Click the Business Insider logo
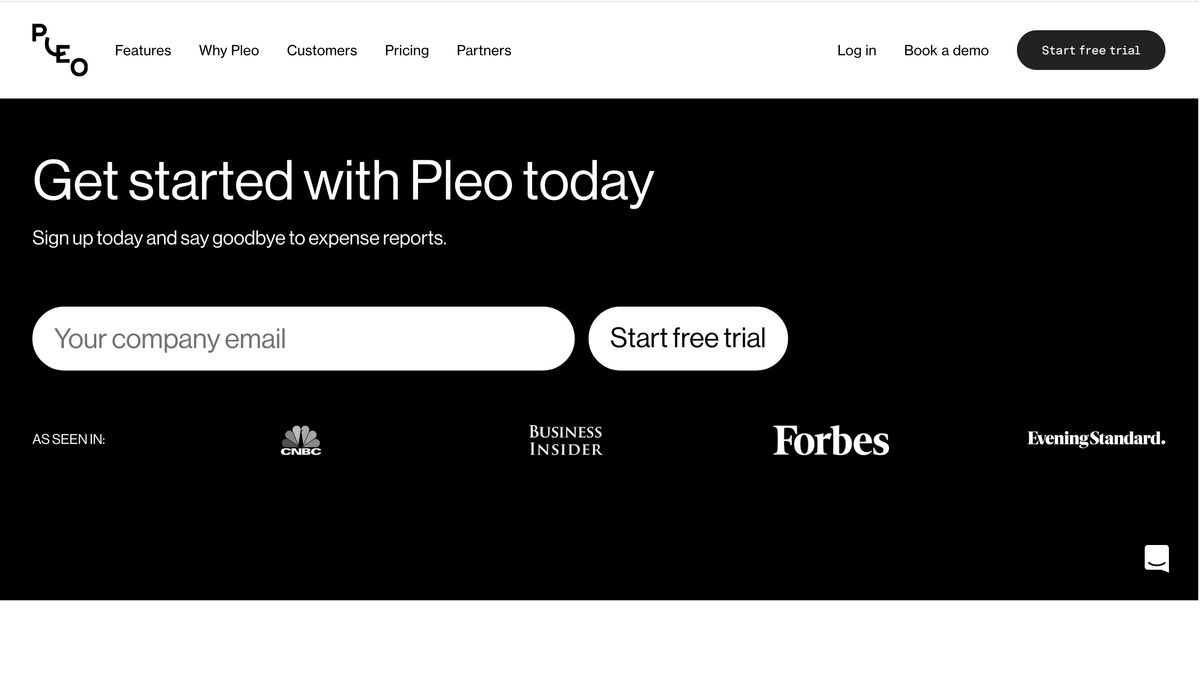Viewport: 1200px width, 675px height. (565, 439)
